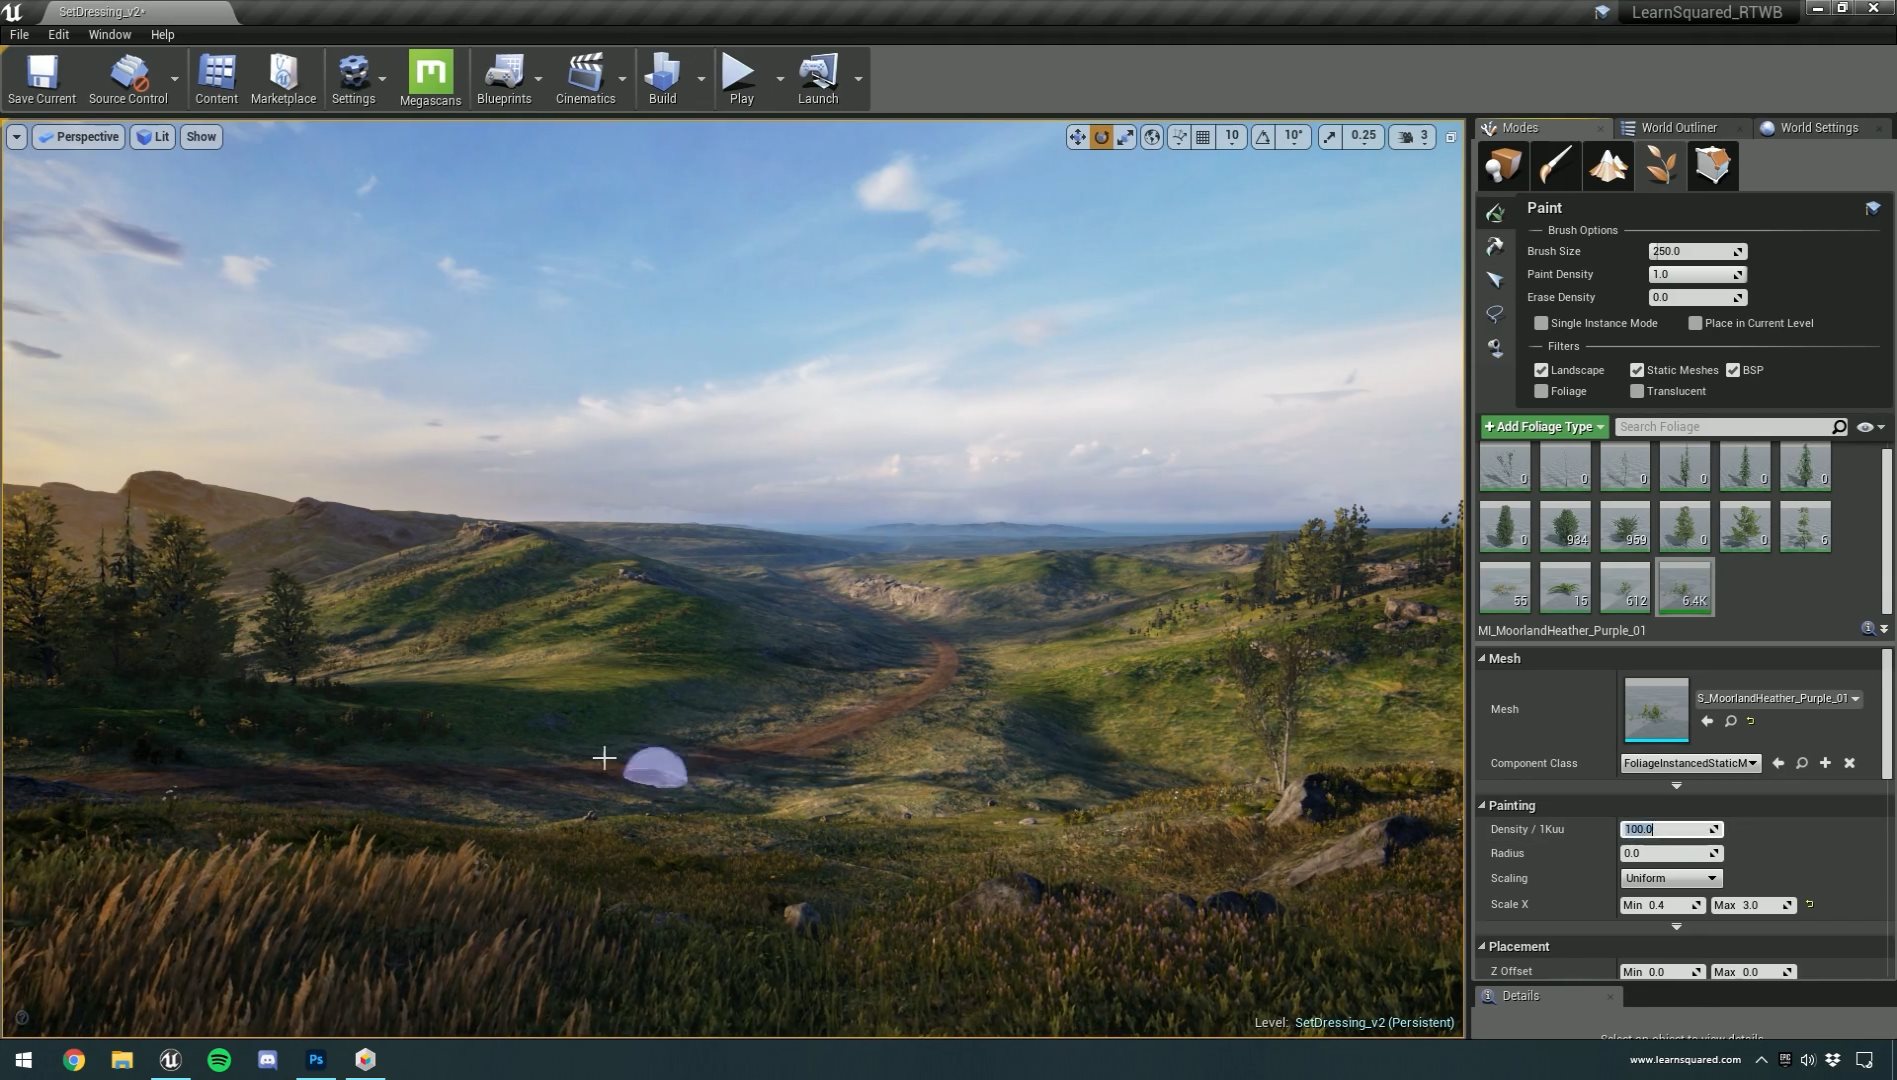Click the Paint Density value slider

tap(1697, 275)
